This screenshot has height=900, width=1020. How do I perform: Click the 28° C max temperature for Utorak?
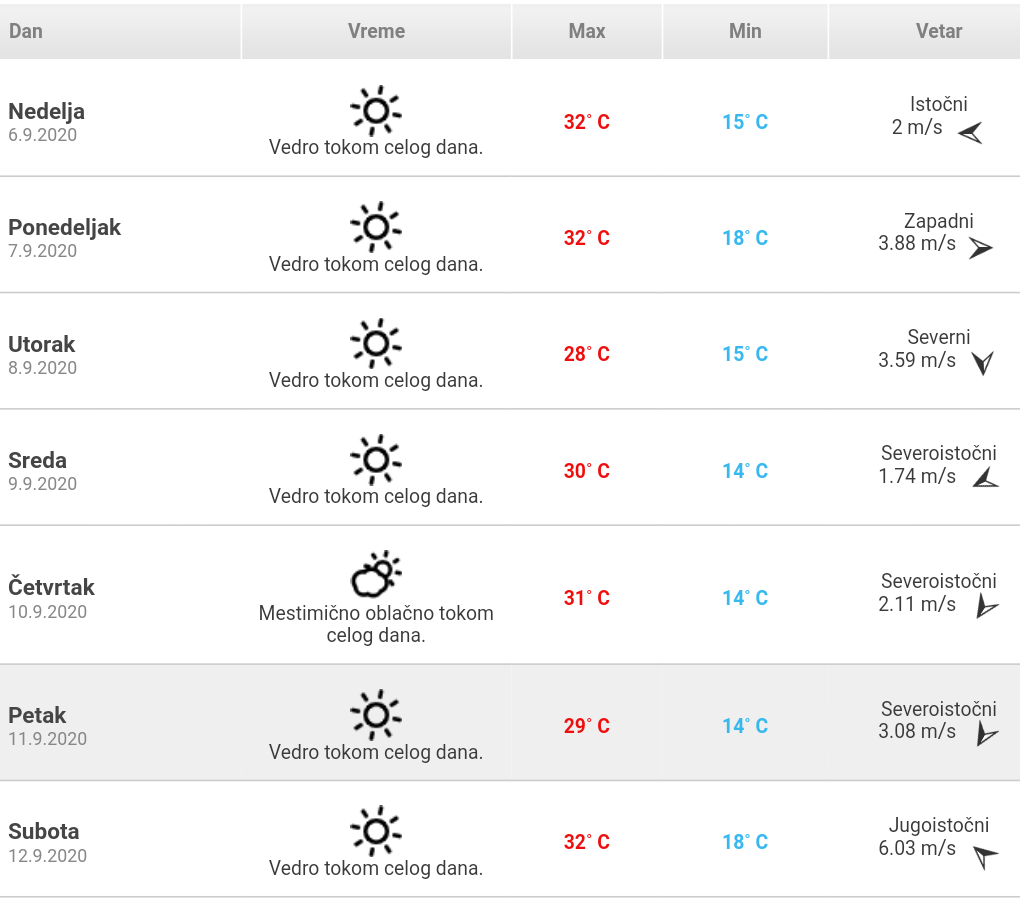[587, 354]
